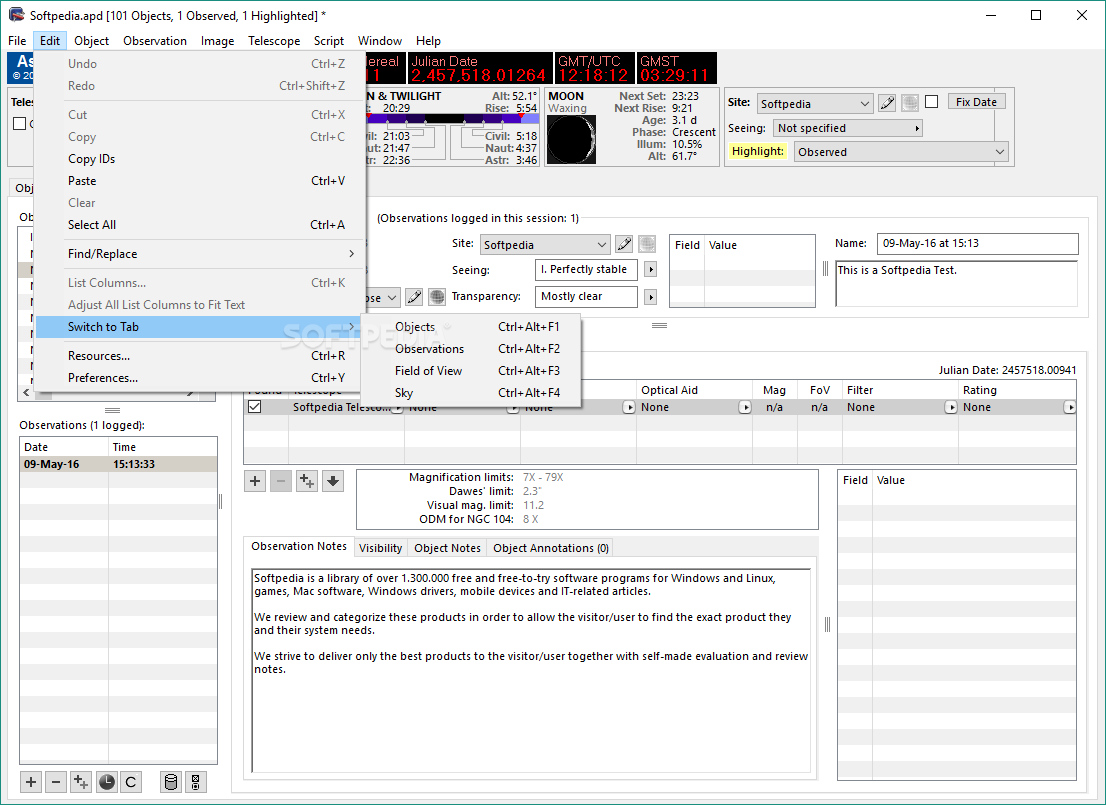Click into the Observation Notes text area
The width and height of the screenshot is (1106, 805).
(531, 670)
